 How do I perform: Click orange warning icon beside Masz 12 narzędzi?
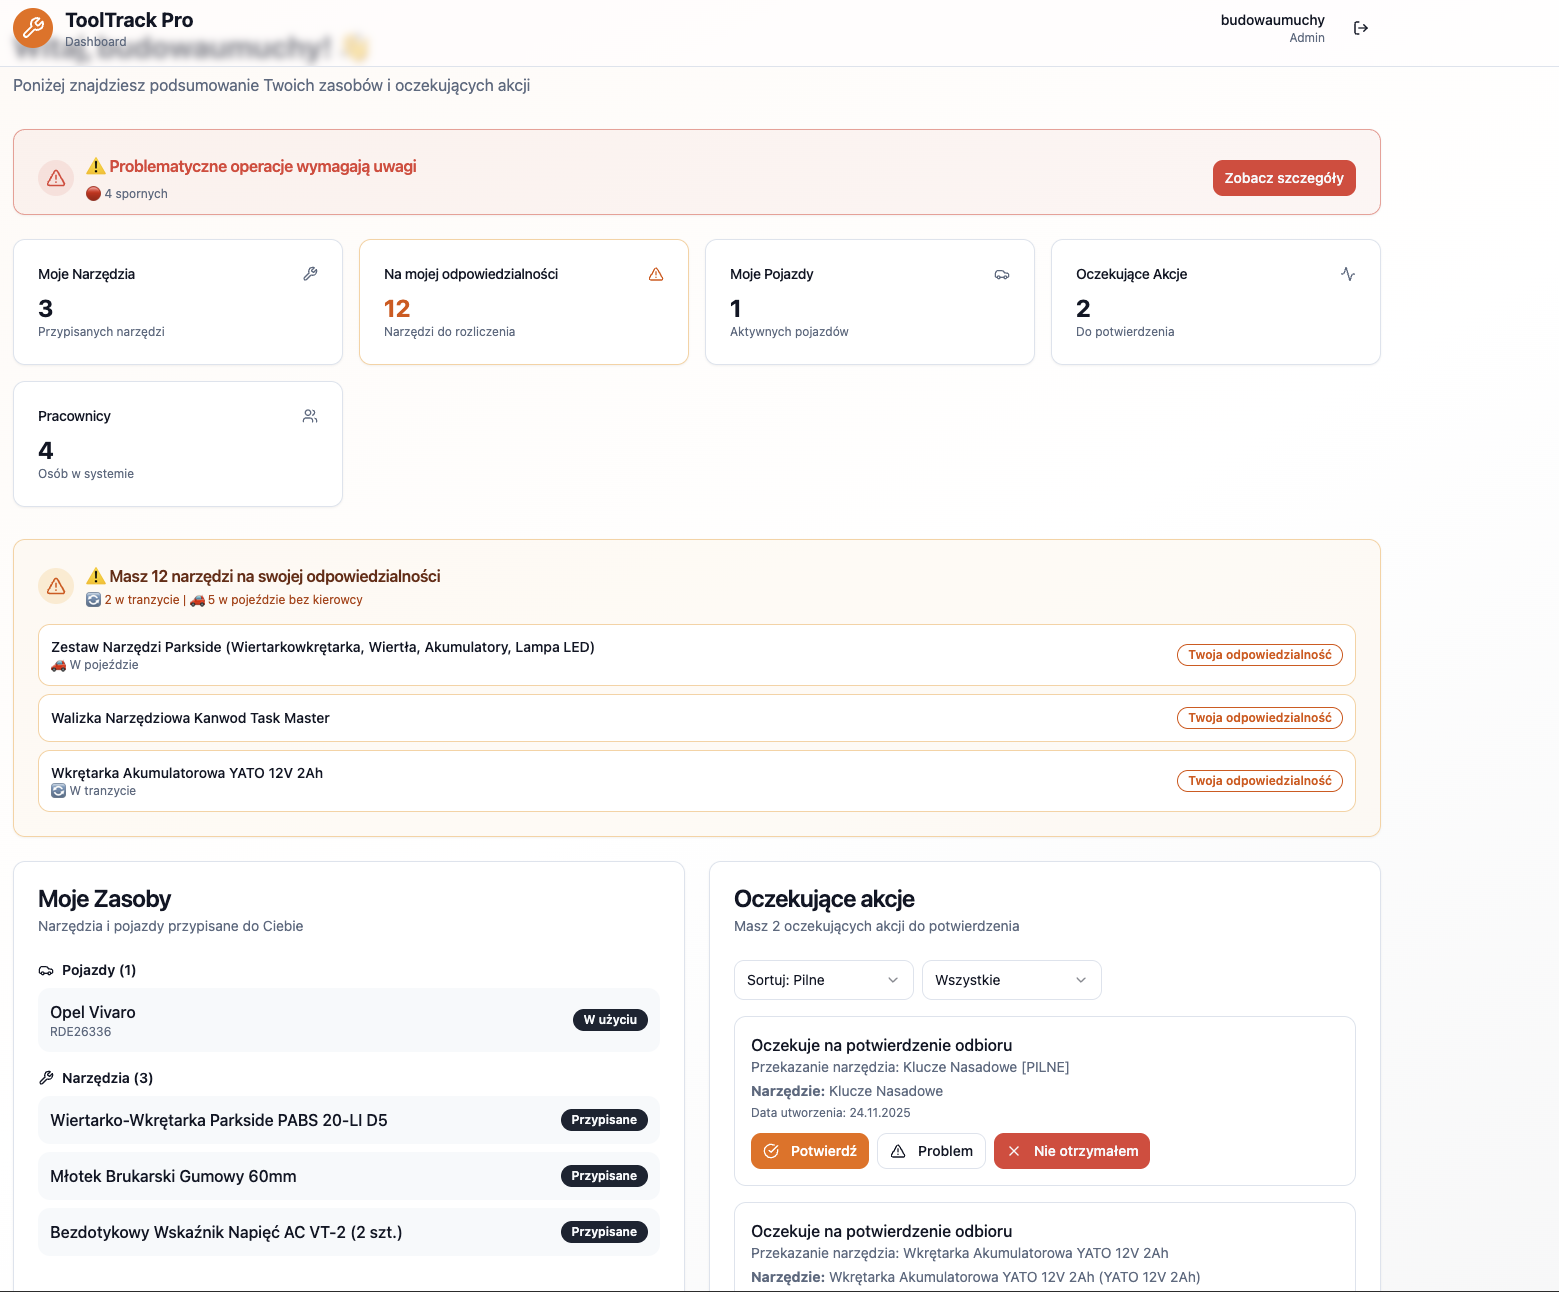[x=56, y=586]
